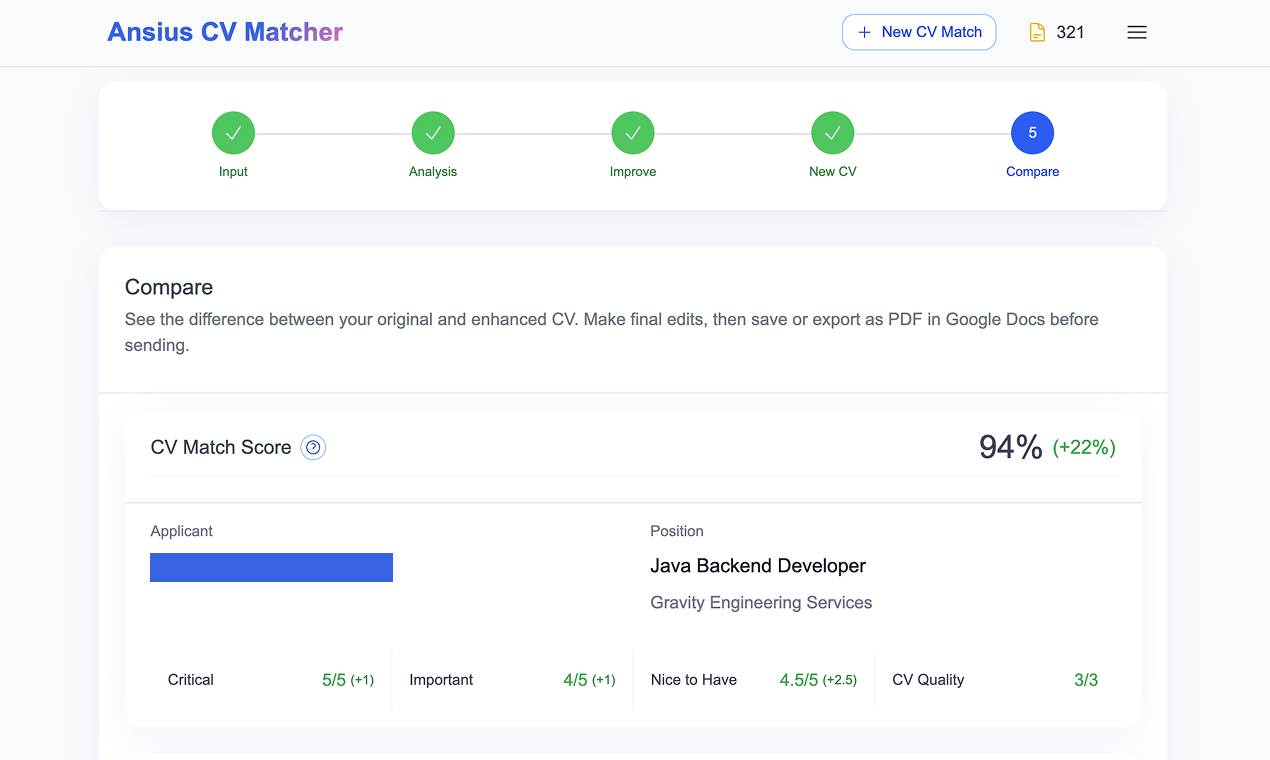Screen dimensions: 1270x760
Task: Click the yellow document credits icon
Action: [1037, 32]
